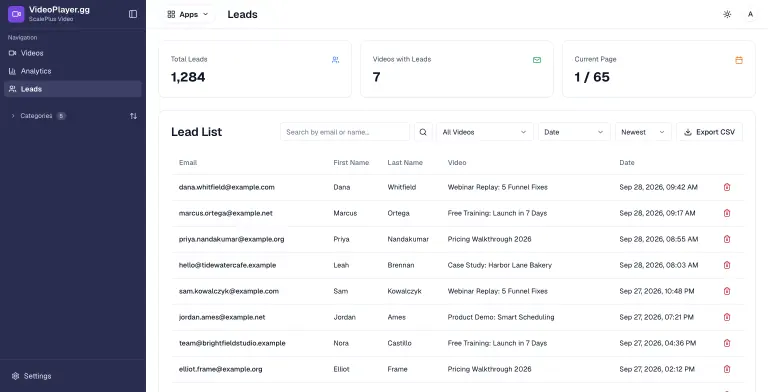Open the All Videos filter dropdown
Viewport: 768px width, 392px height.
coord(484,132)
